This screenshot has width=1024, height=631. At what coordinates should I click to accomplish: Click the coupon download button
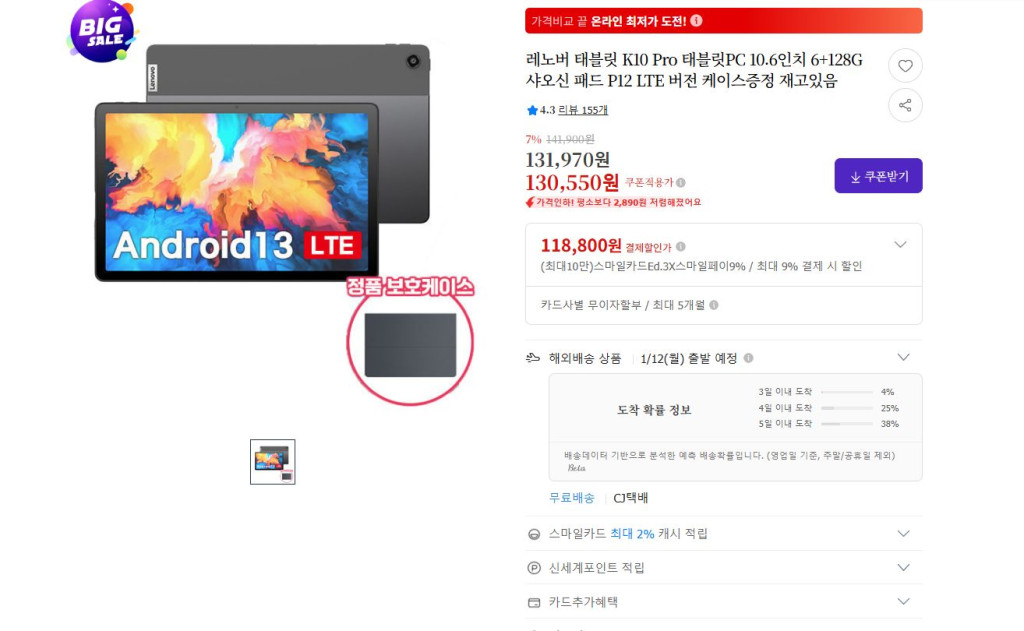(x=878, y=176)
